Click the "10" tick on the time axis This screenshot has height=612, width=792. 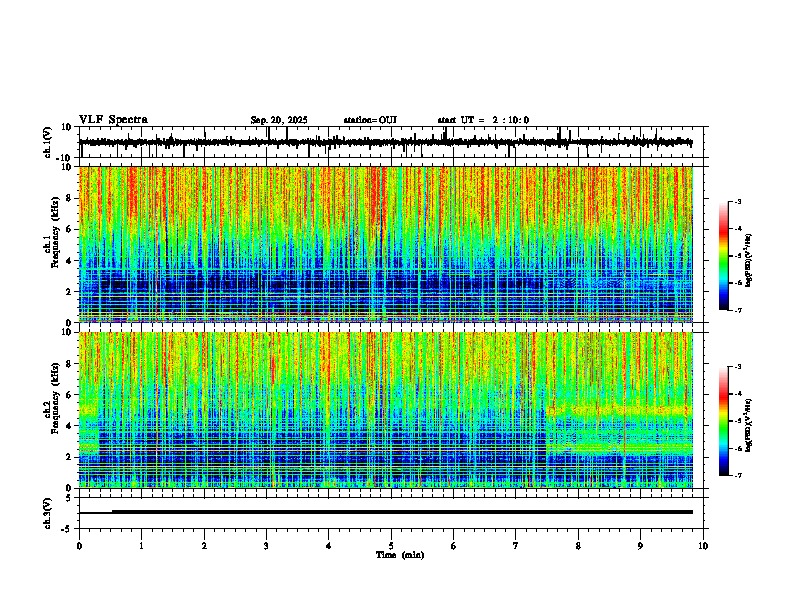point(703,546)
